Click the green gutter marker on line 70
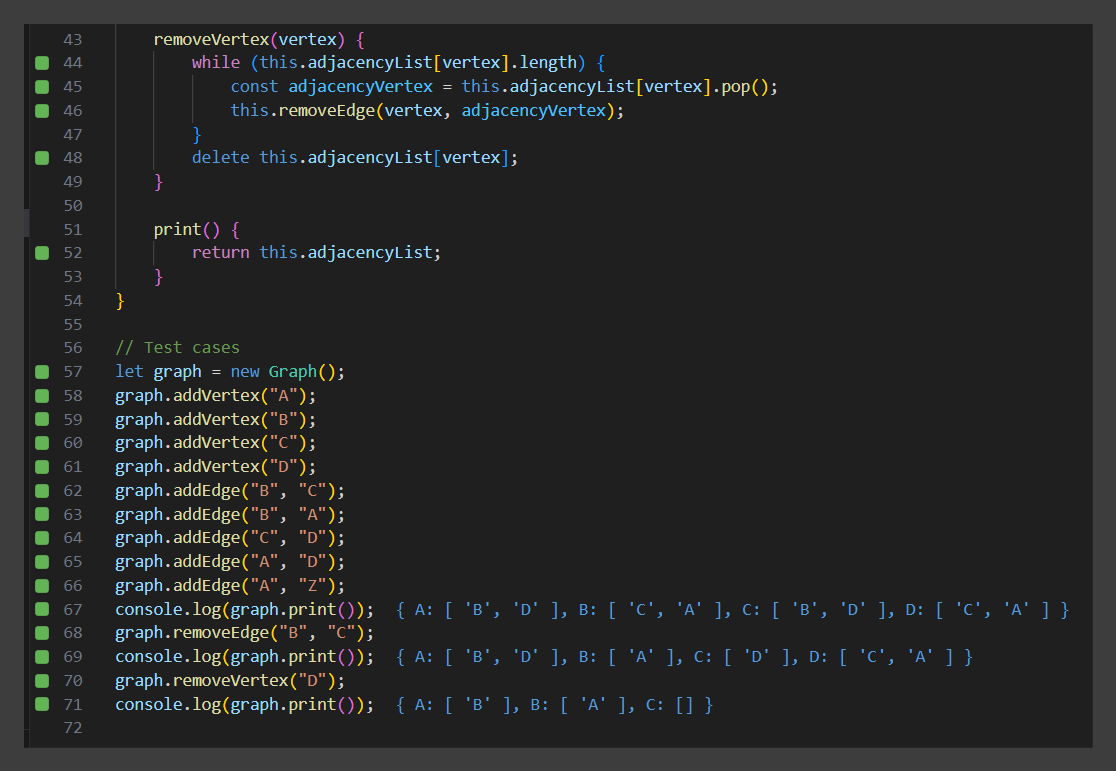The width and height of the screenshot is (1116, 771). 42,681
